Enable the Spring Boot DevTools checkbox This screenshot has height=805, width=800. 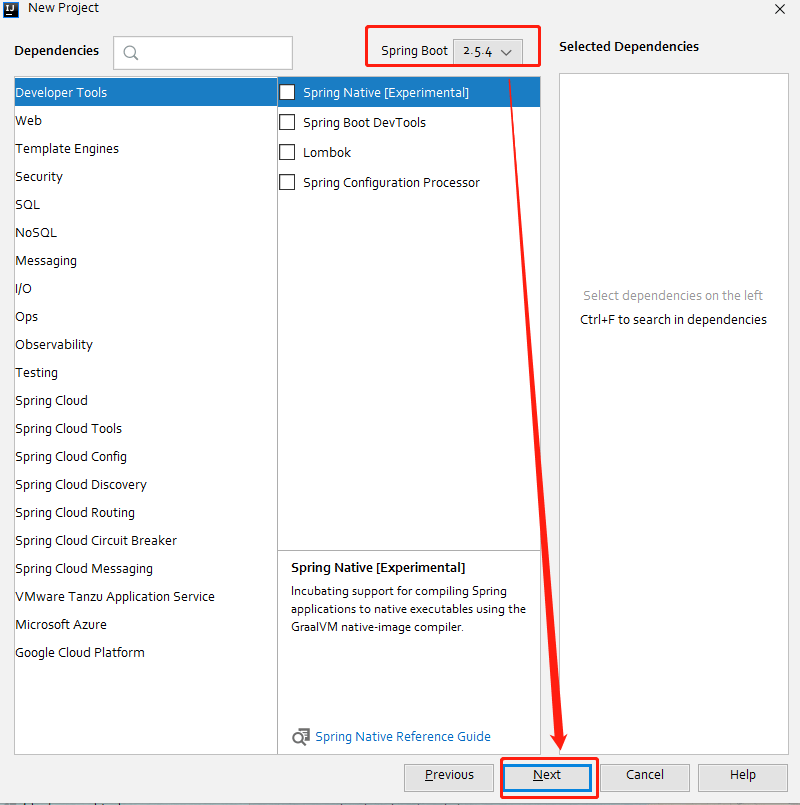(x=287, y=122)
